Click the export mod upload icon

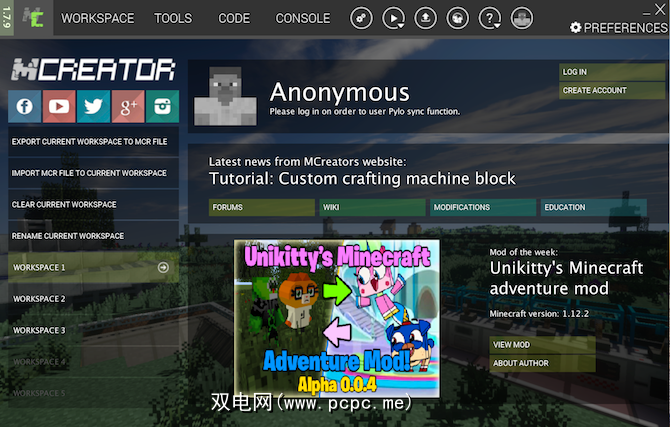coord(426,18)
